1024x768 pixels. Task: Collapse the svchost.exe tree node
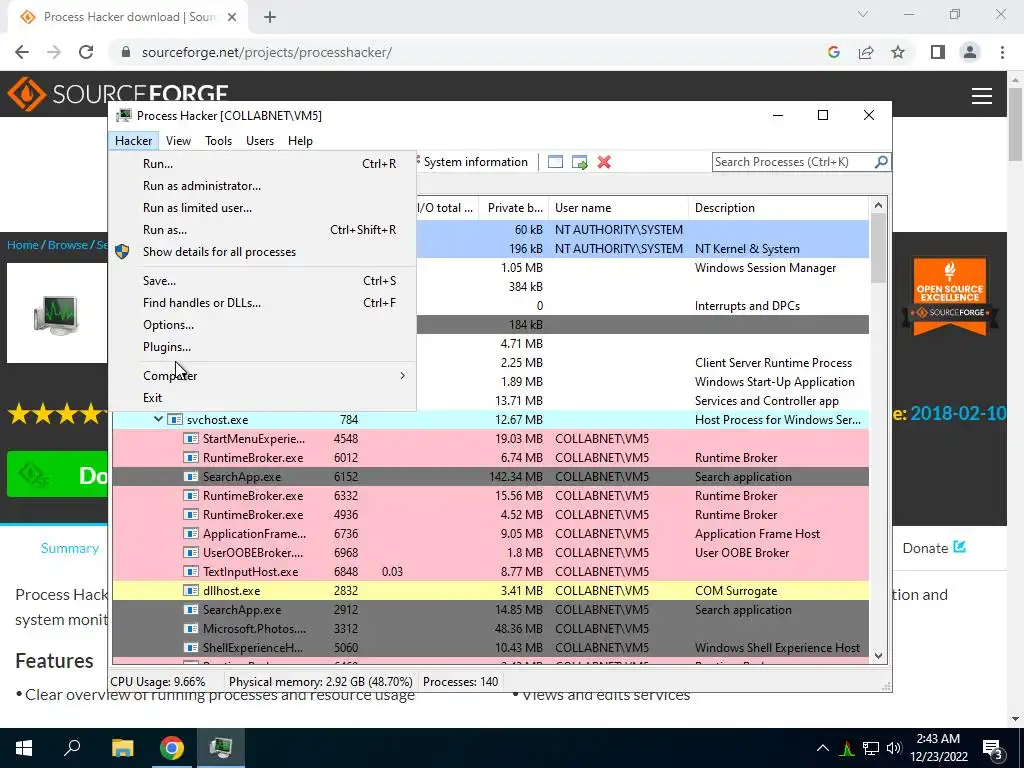pos(158,419)
